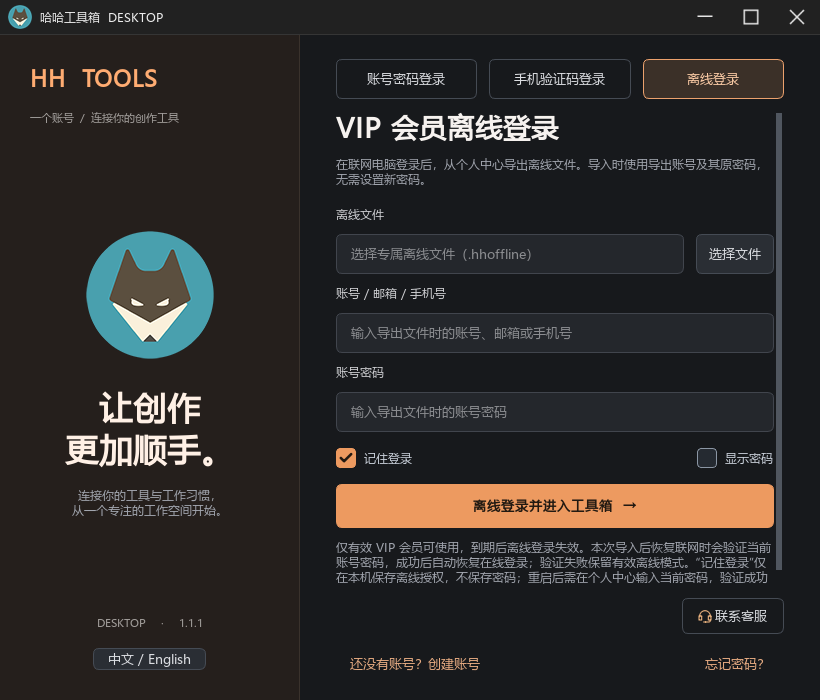Image resolution: width=820 pixels, height=700 pixels.
Task: Click the 选择文件 button
Action: click(735, 254)
